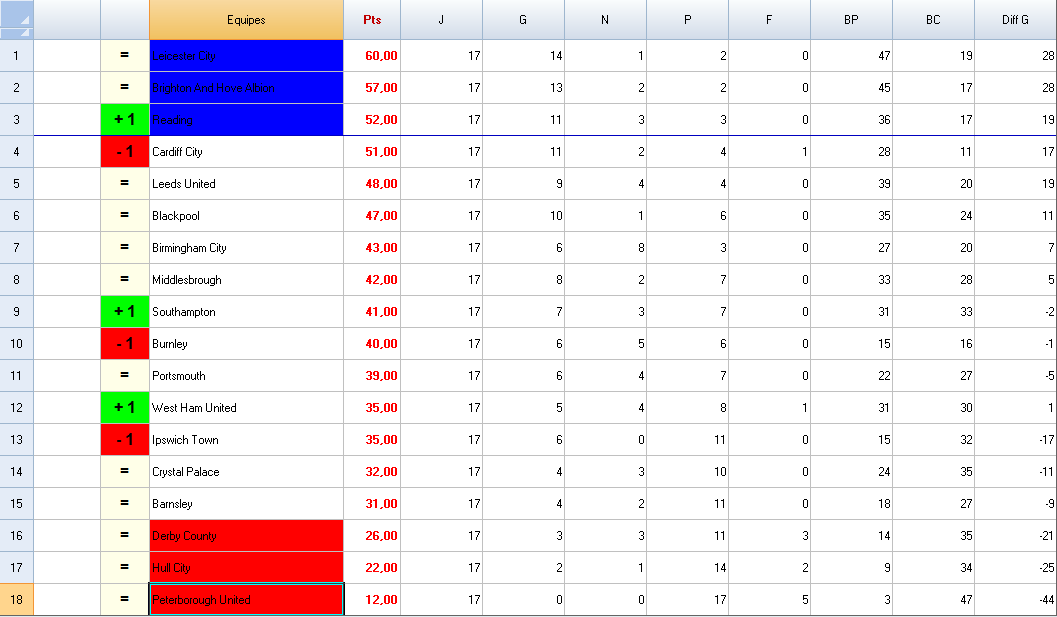The height and width of the screenshot is (617, 1057).
Task: Select highlighted row header 18
Action: [x=16, y=599]
